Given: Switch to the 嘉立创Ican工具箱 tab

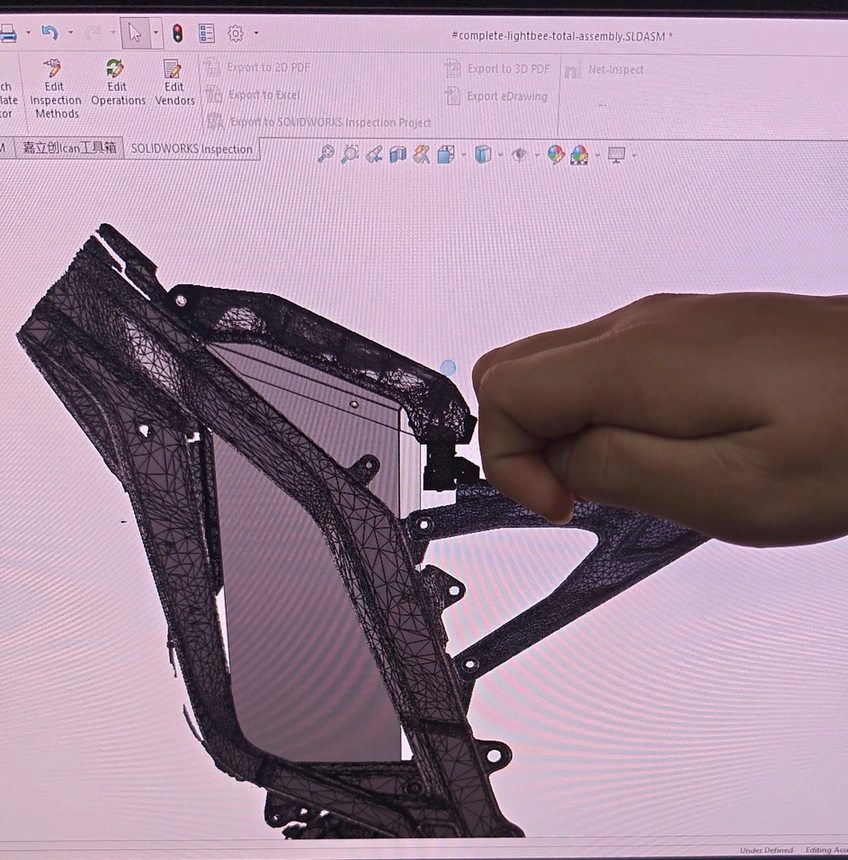Looking at the screenshot, I should 69,148.
